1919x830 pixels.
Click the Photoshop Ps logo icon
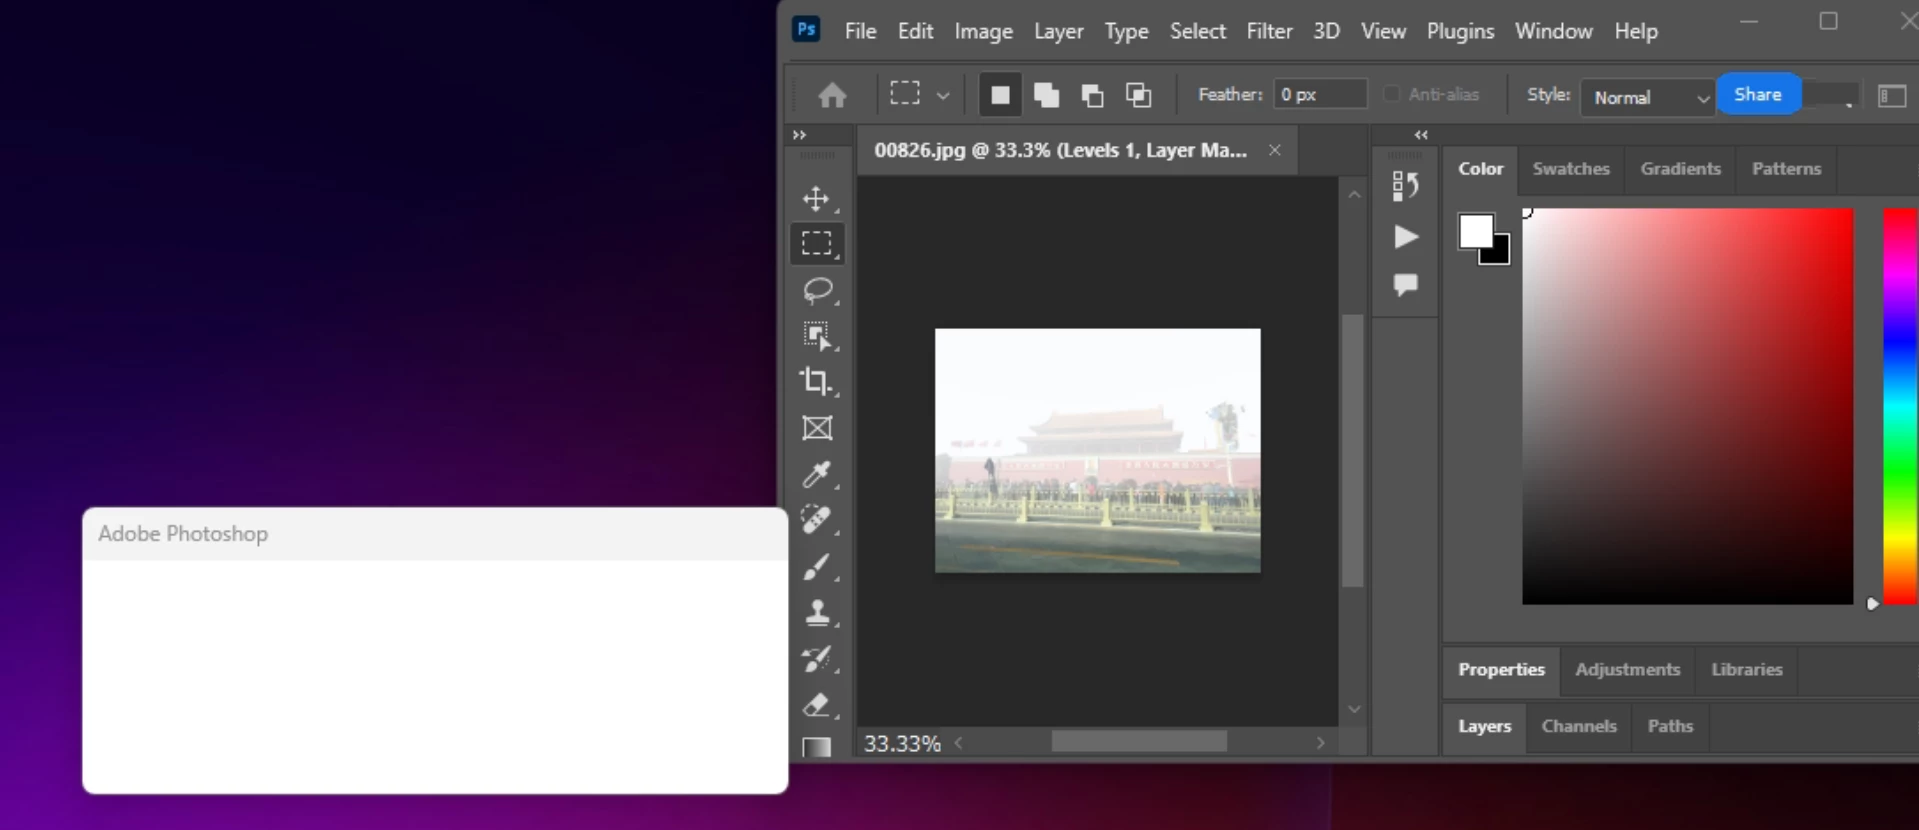coord(806,29)
